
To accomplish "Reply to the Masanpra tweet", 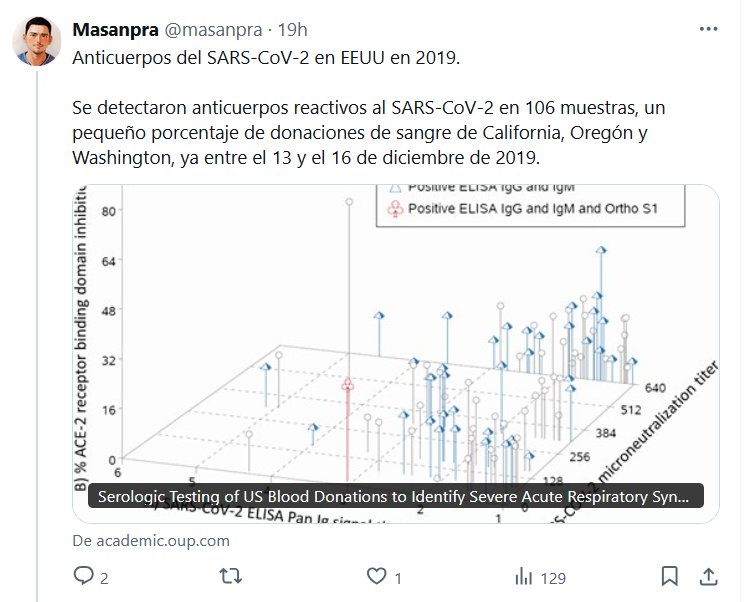I will [84, 576].
